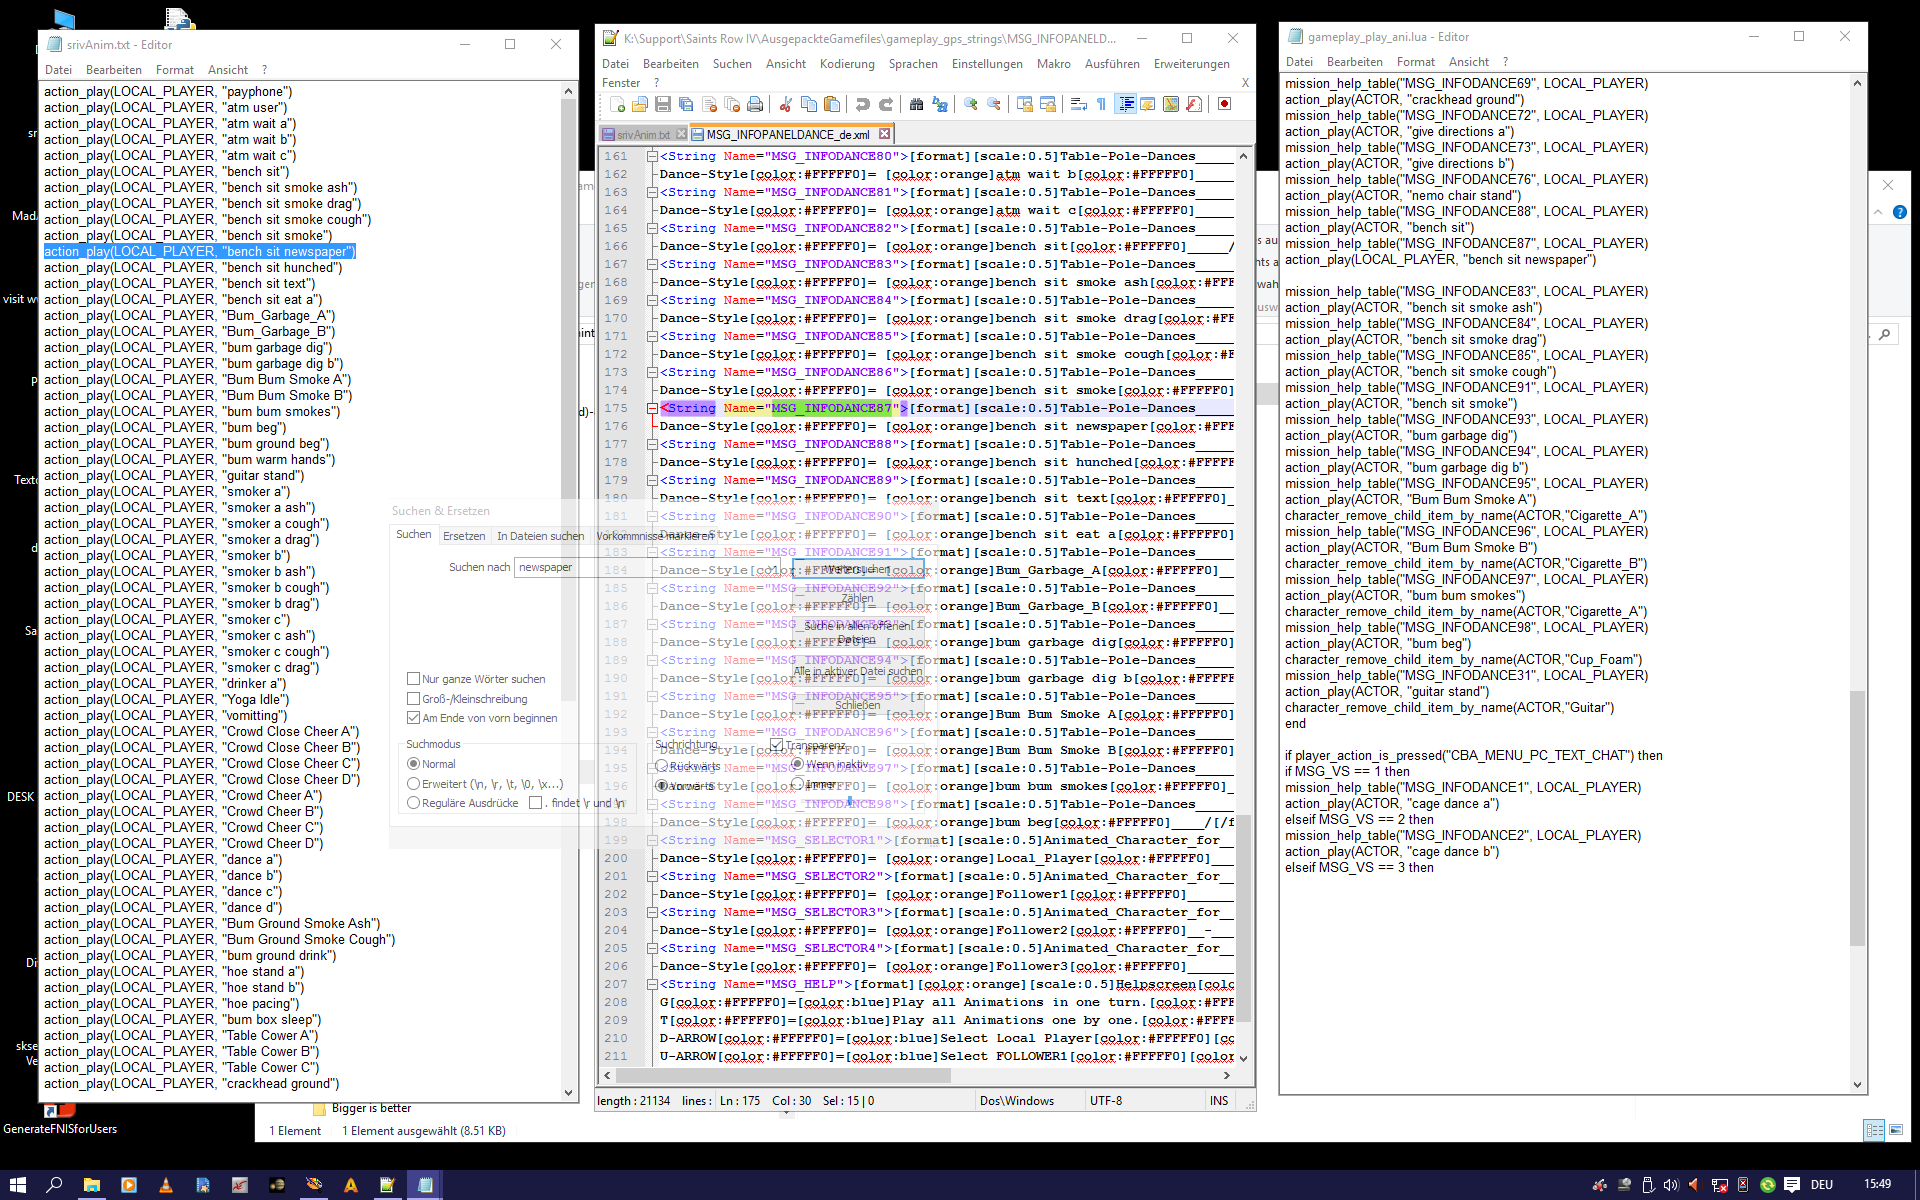Screen dimensions: 1920x1200
Task: Open VLC from the taskbar
Action: [165, 1185]
